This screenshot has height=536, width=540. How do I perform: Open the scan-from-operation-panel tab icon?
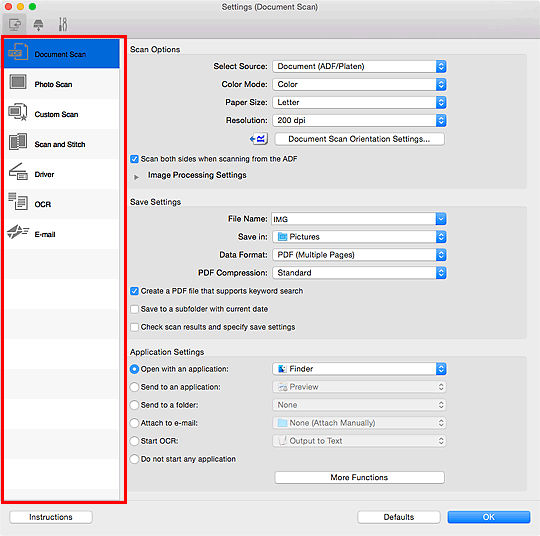tap(38, 25)
